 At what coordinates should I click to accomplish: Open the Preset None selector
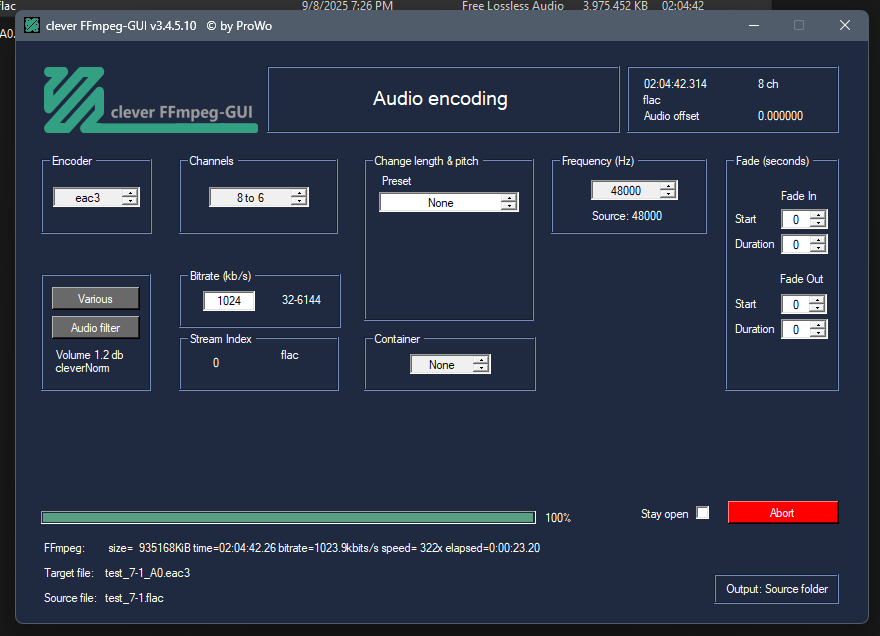click(449, 202)
